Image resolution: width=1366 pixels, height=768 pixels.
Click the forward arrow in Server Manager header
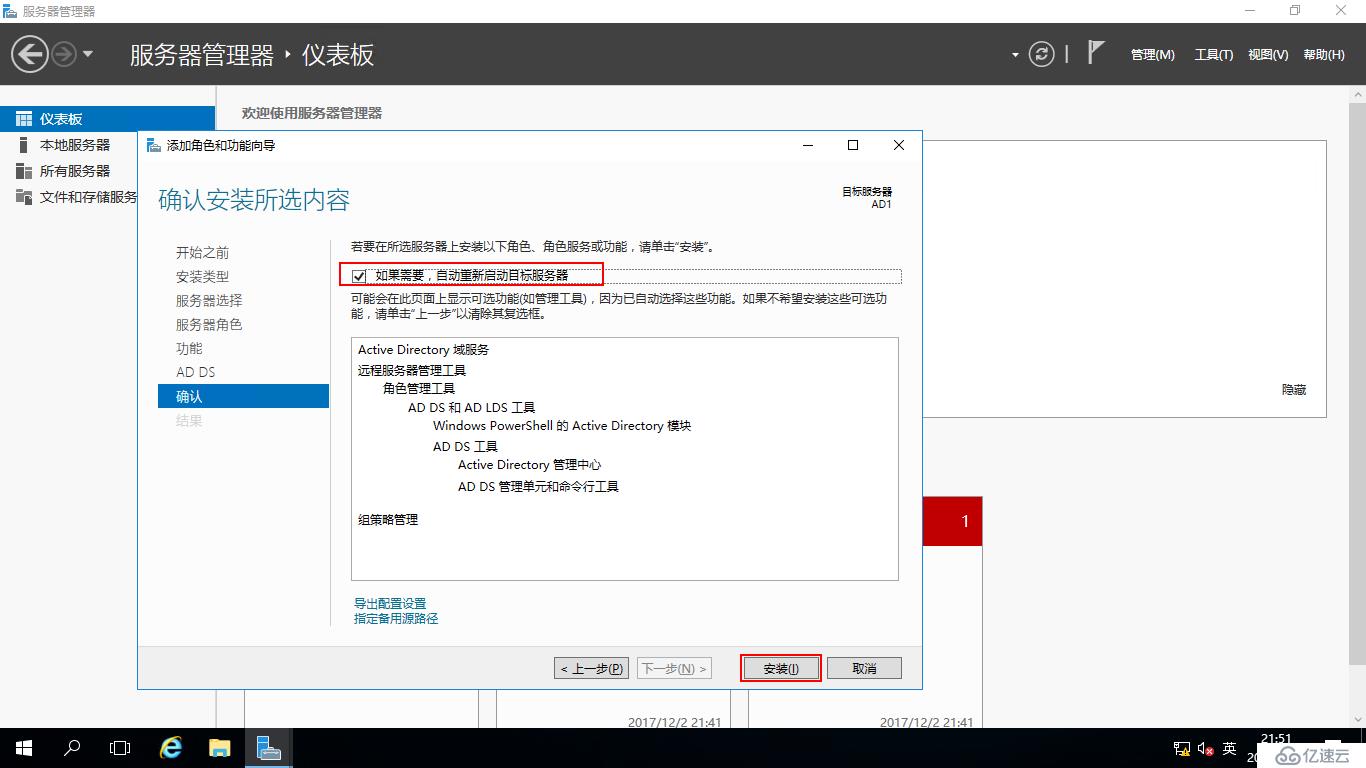tap(63, 54)
